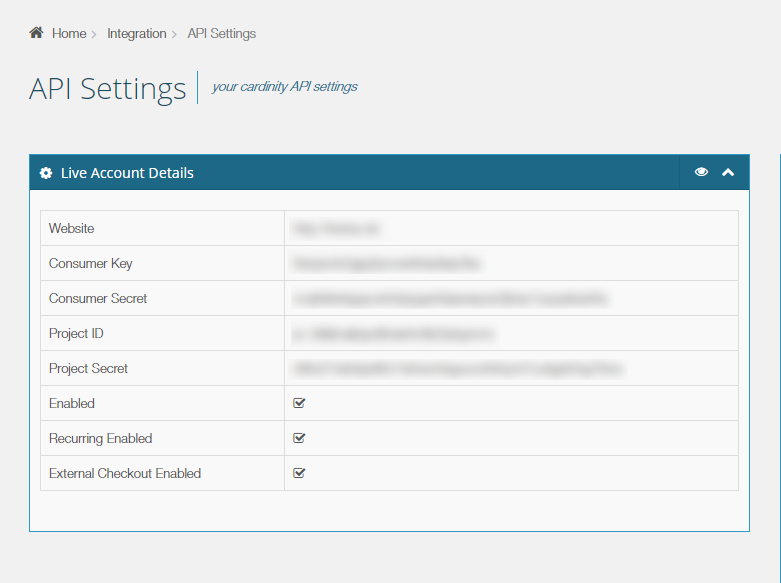Click the blurred Website value
The image size is (781, 583).
tap(336, 229)
